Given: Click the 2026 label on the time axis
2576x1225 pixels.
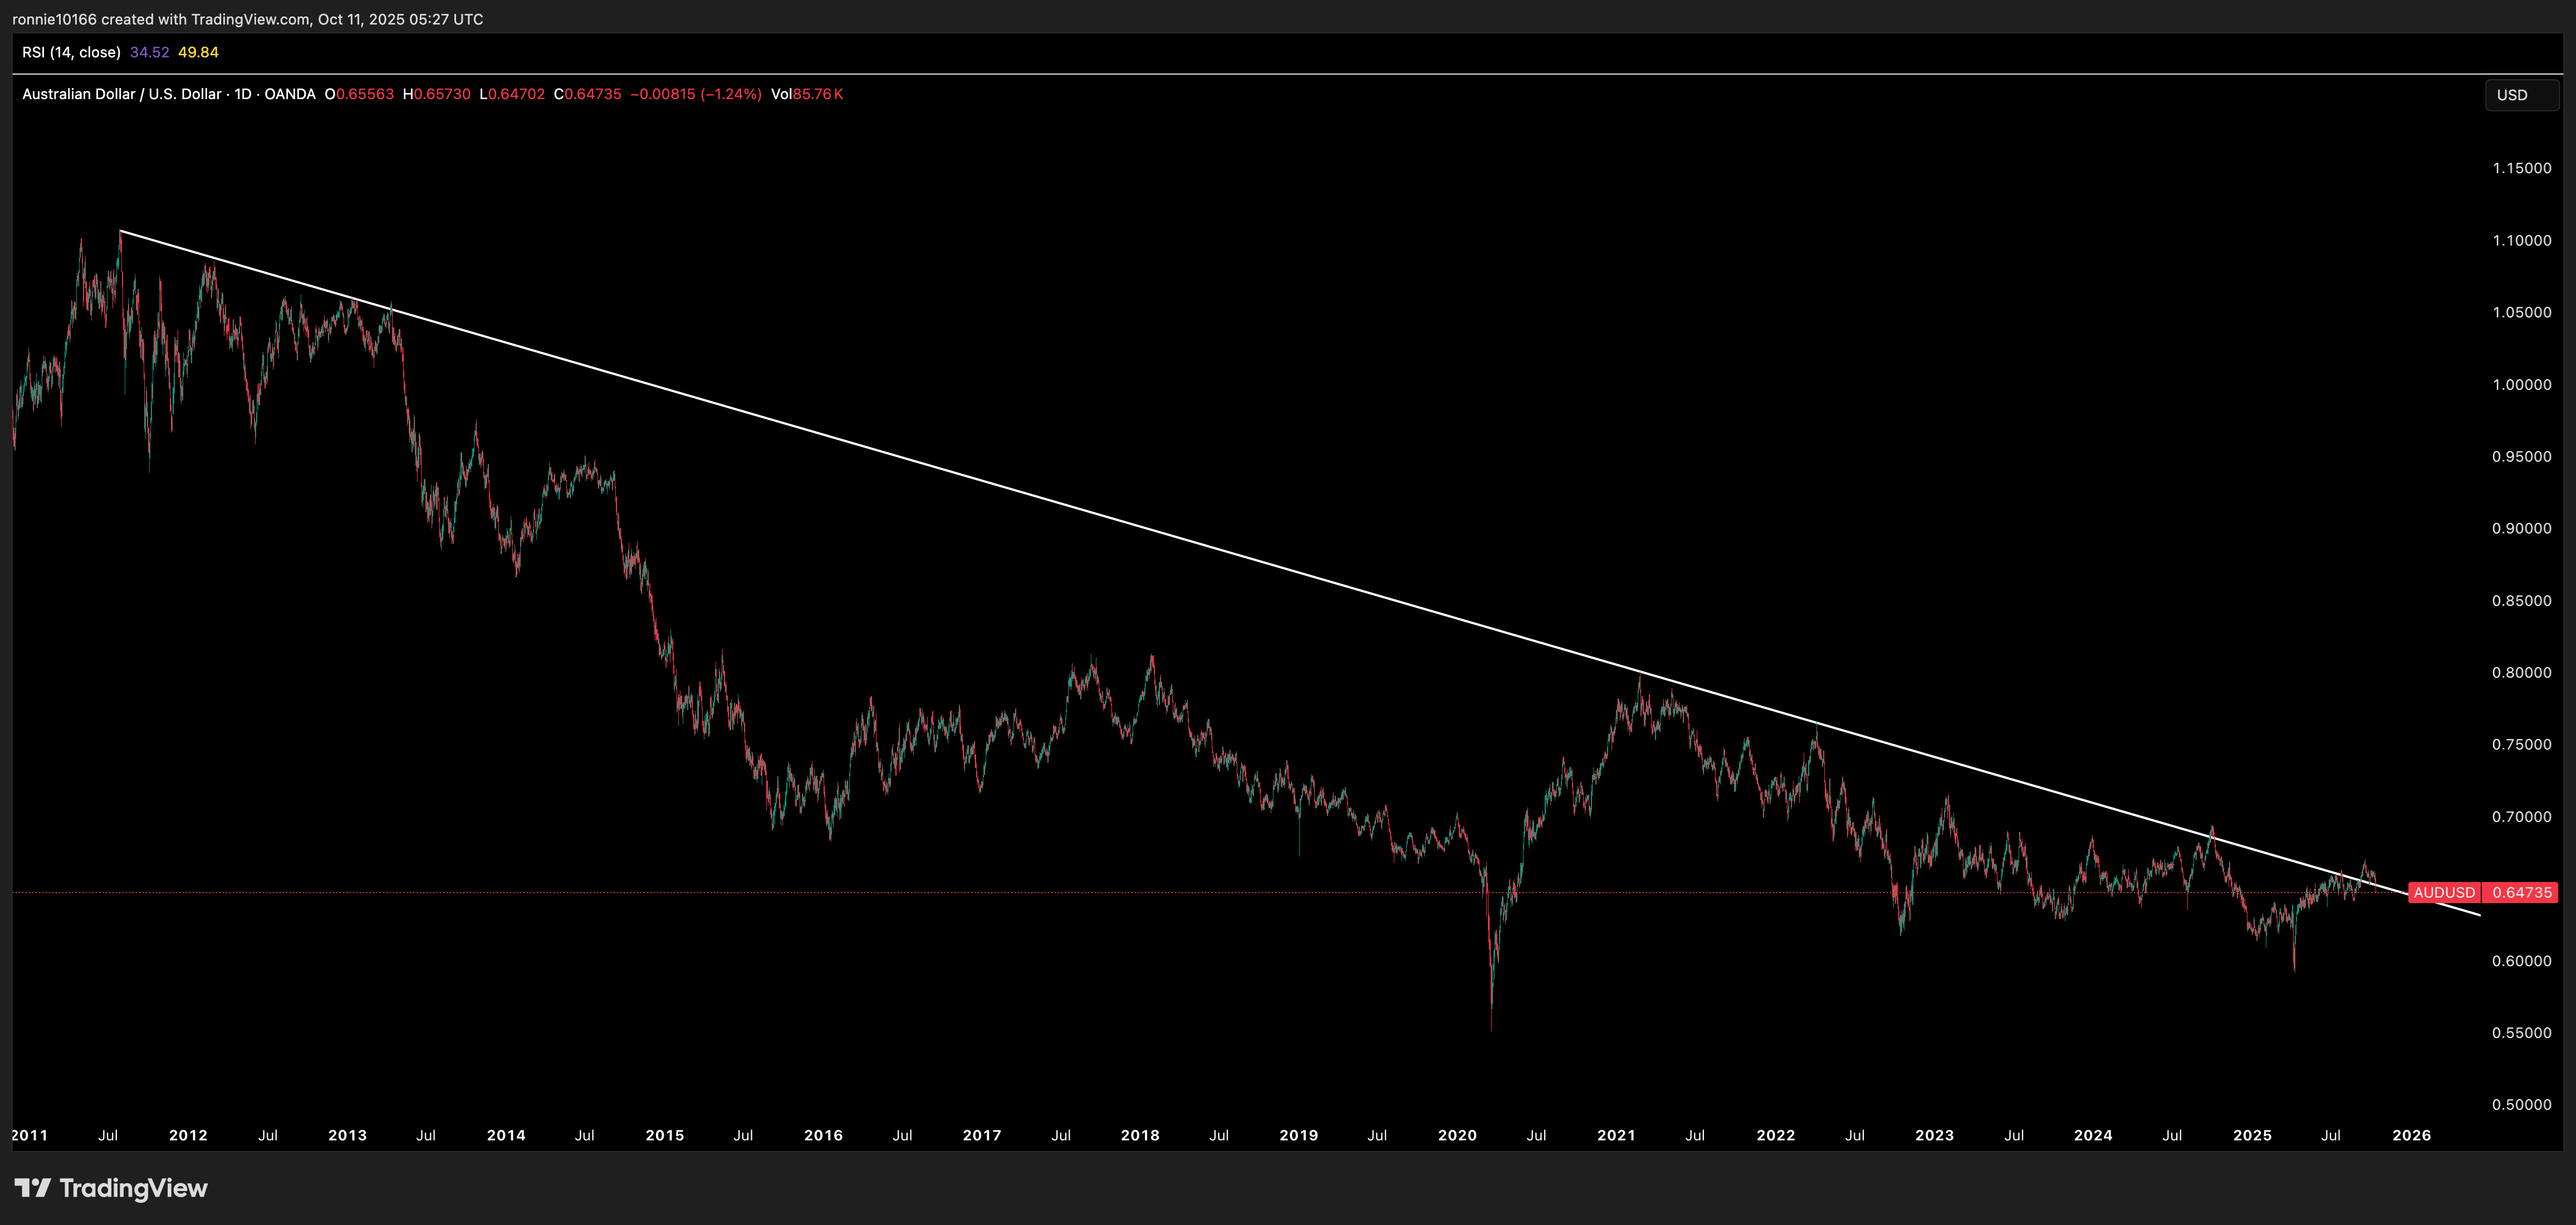Looking at the screenshot, I should point(2411,1135).
